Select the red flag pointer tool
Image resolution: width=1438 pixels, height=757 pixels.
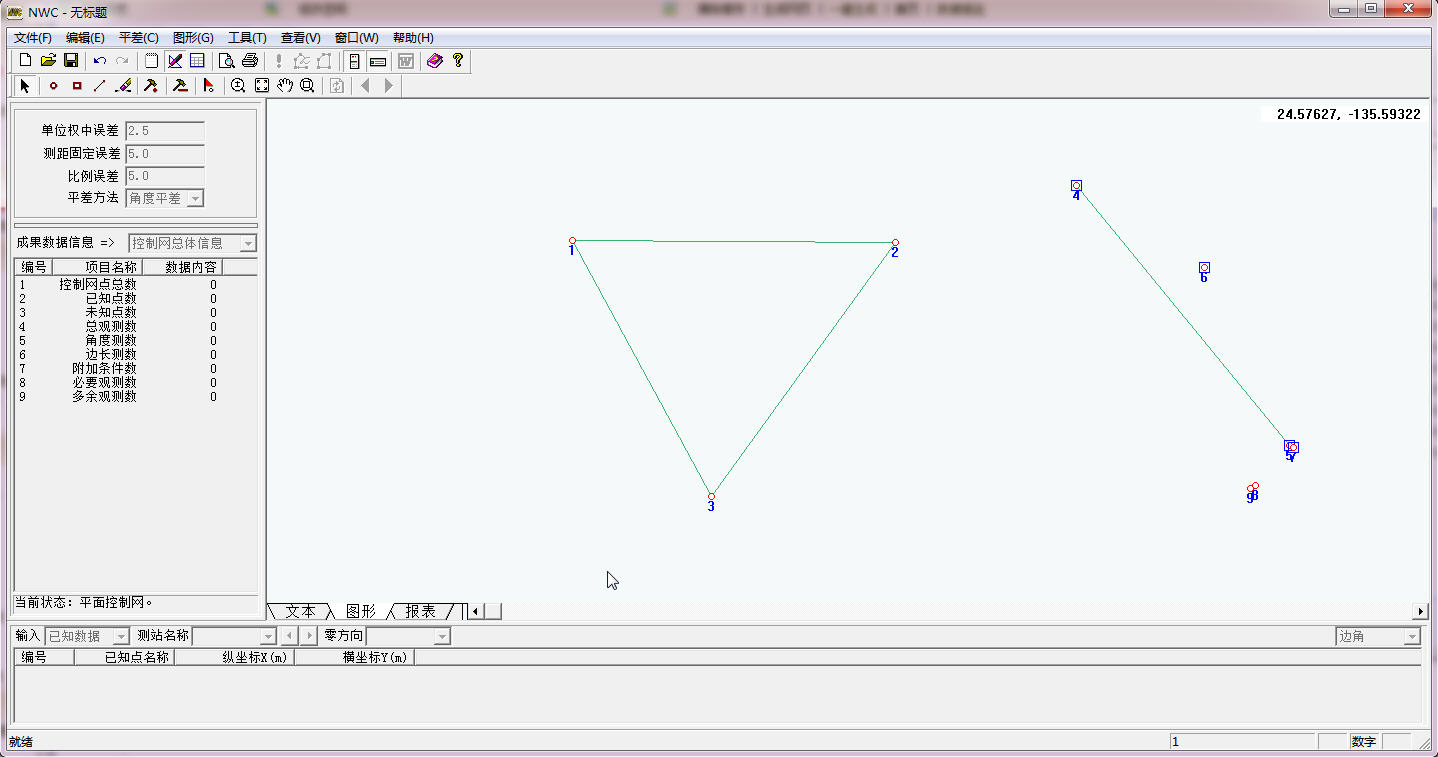tap(209, 86)
